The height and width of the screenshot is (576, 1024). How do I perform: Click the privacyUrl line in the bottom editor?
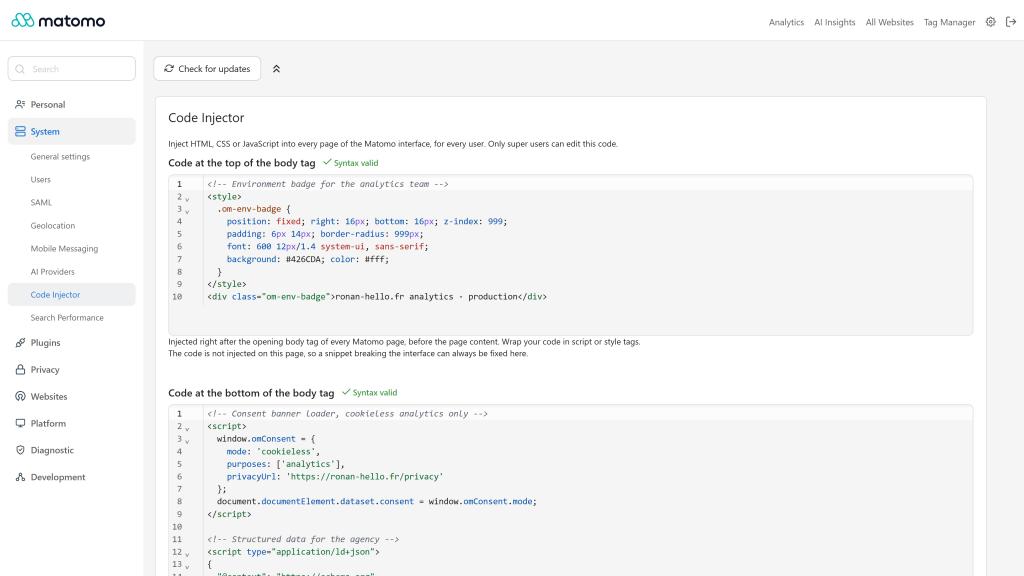click(335, 477)
